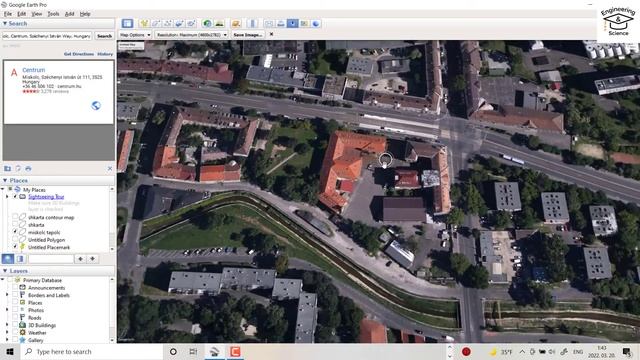The width and height of the screenshot is (640, 360).
Task: Open the Help menu
Action: (x=85, y=14)
